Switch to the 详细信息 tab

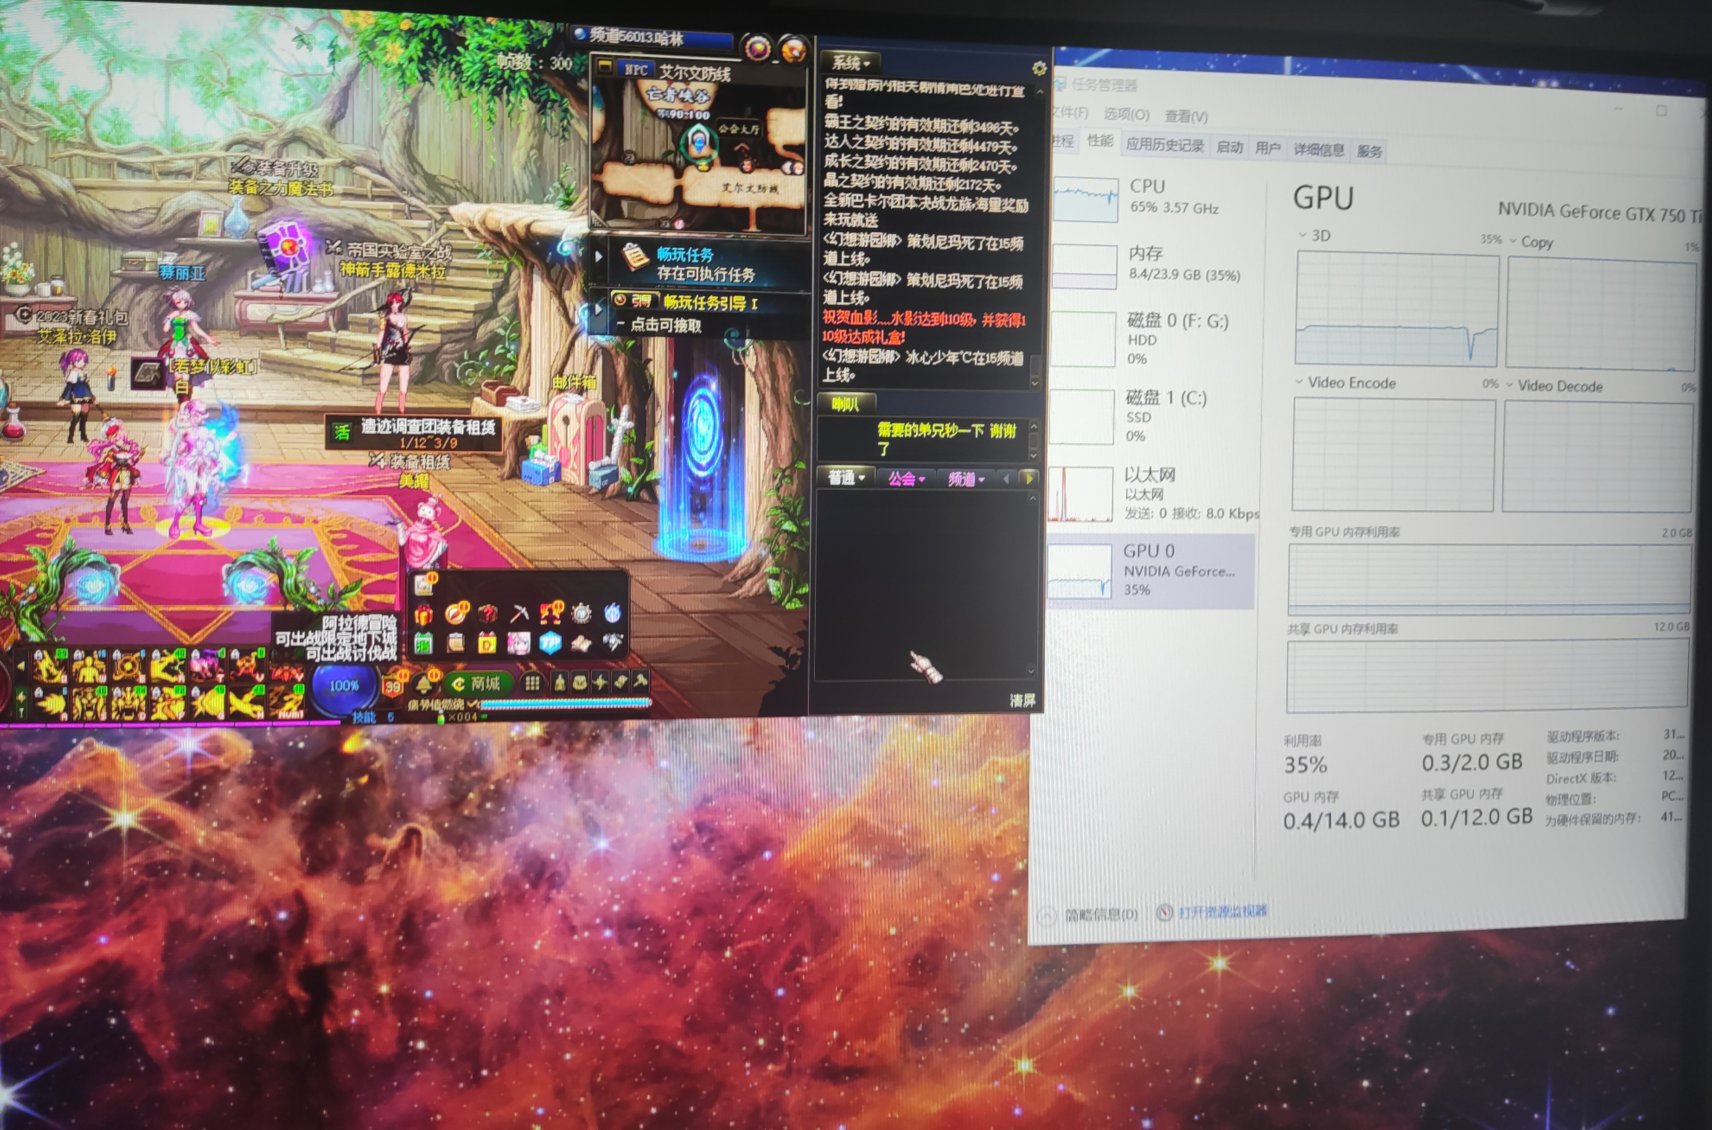[1319, 149]
